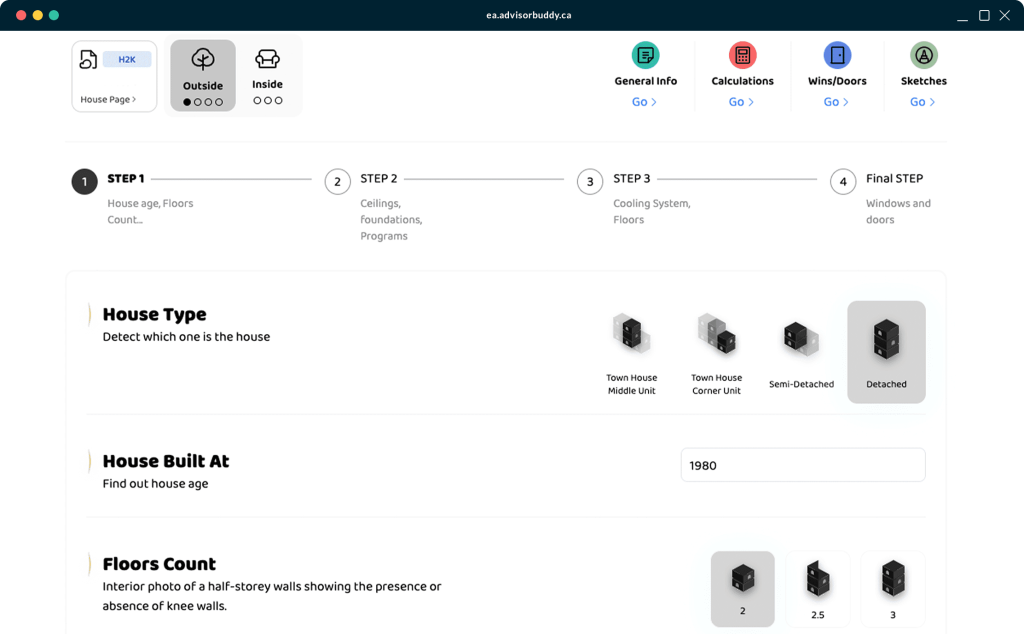Click the Wins/Doors door icon
1024x634 pixels.
pos(837,55)
